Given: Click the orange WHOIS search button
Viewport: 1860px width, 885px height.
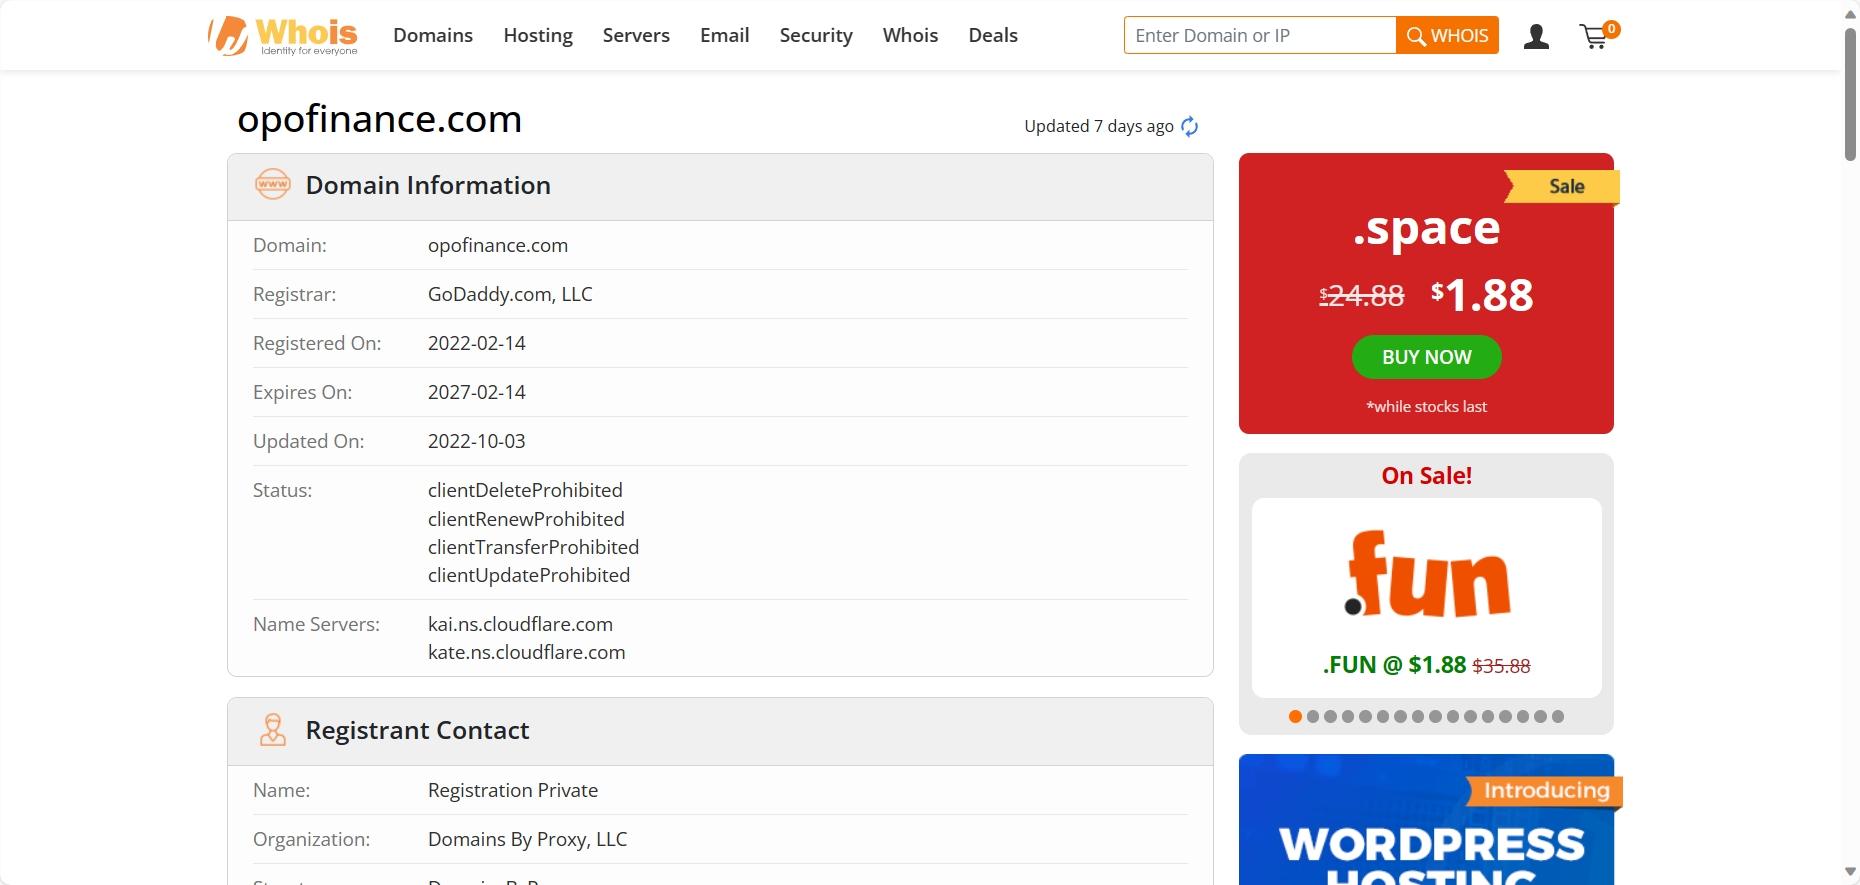Looking at the screenshot, I should click(1447, 35).
